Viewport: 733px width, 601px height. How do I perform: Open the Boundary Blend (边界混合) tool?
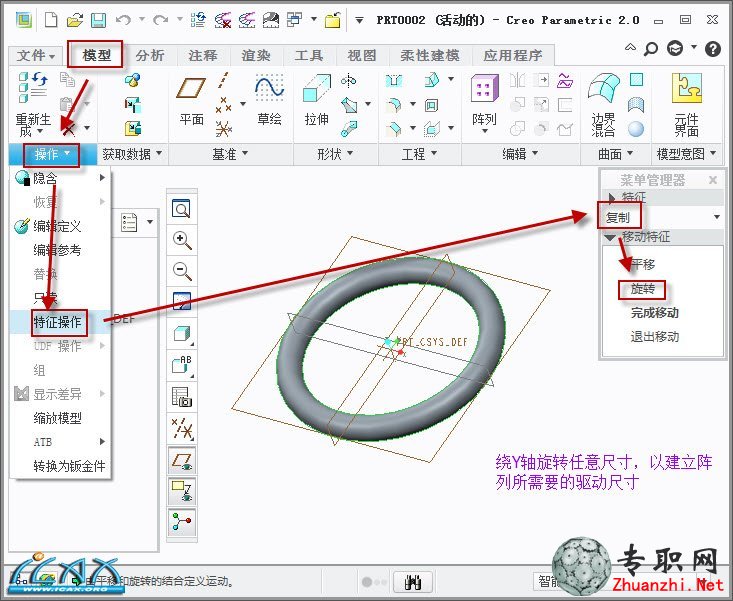(603, 105)
